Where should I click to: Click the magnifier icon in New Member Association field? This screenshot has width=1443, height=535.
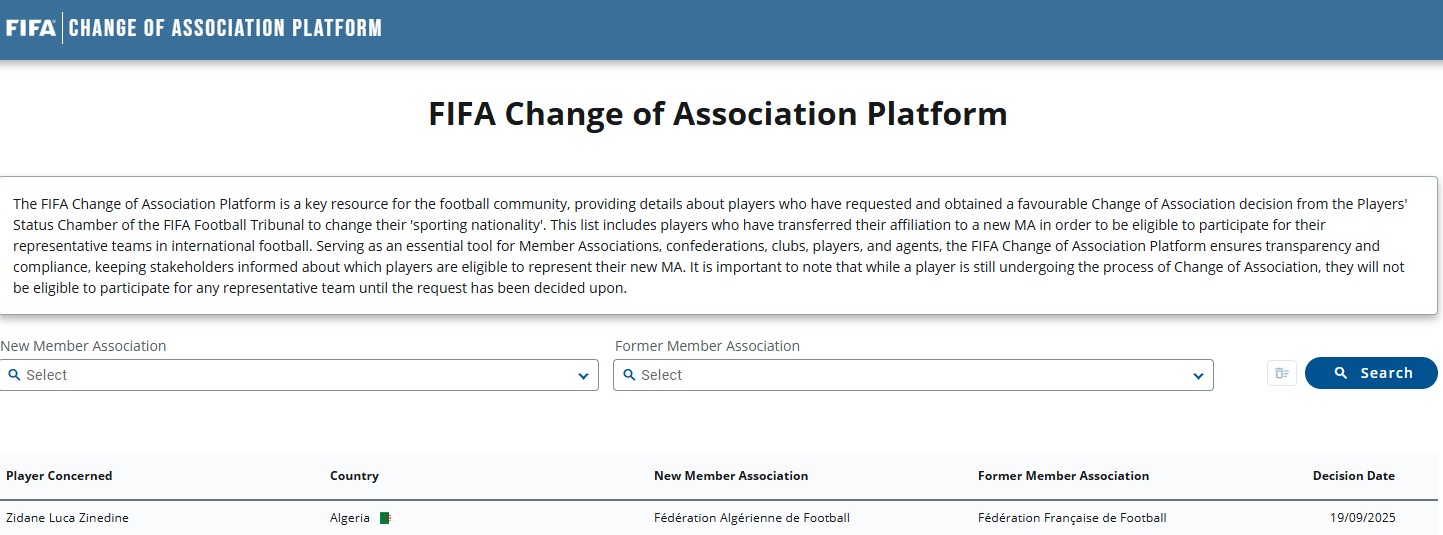tap(14, 375)
